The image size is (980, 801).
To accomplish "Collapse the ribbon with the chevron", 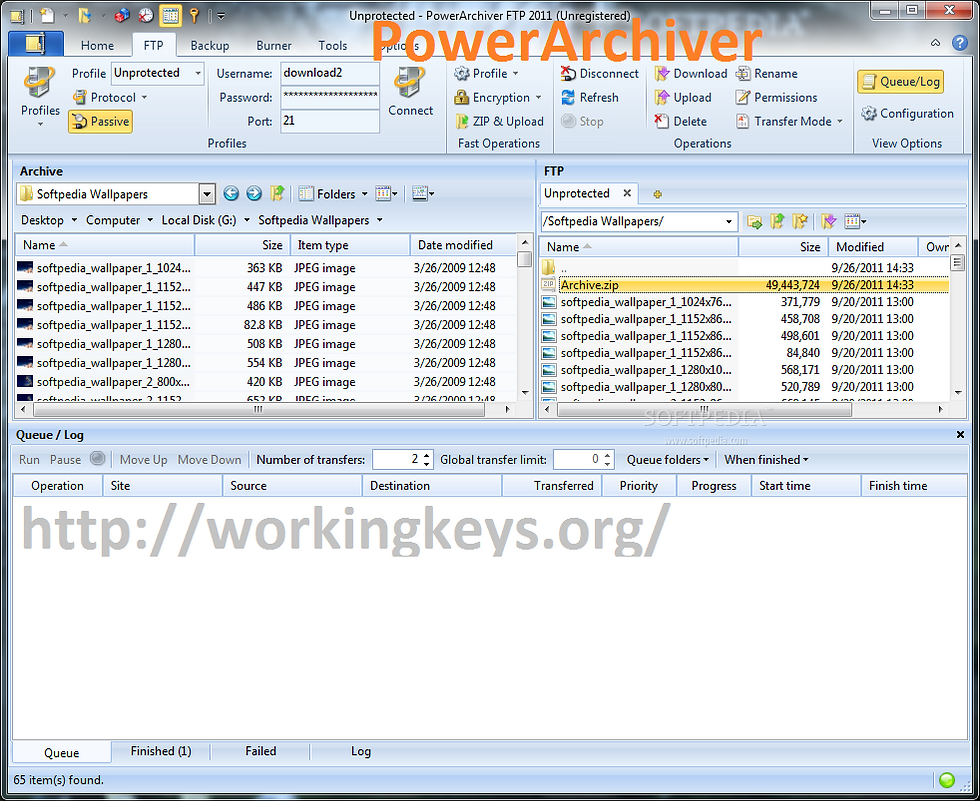I will pyautogui.click(x=935, y=43).
